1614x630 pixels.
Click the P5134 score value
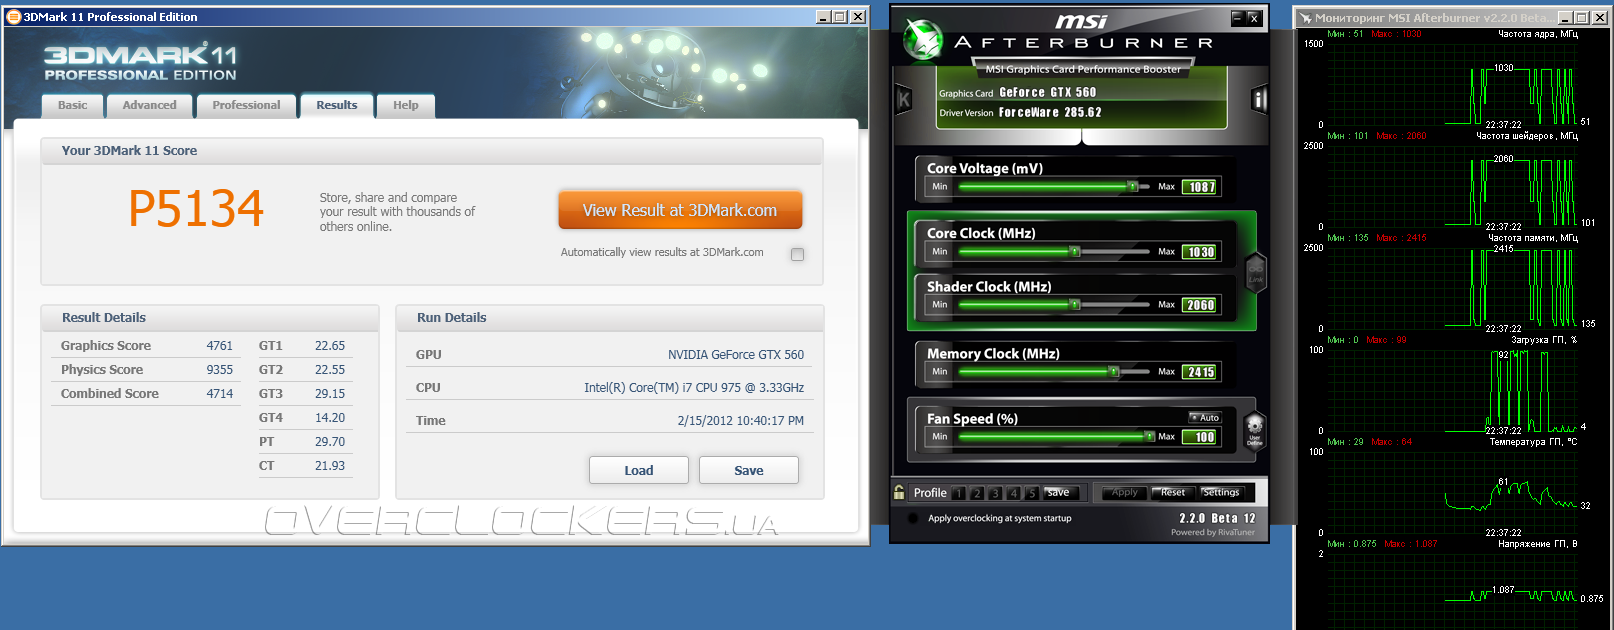click(x=196, y=210)
